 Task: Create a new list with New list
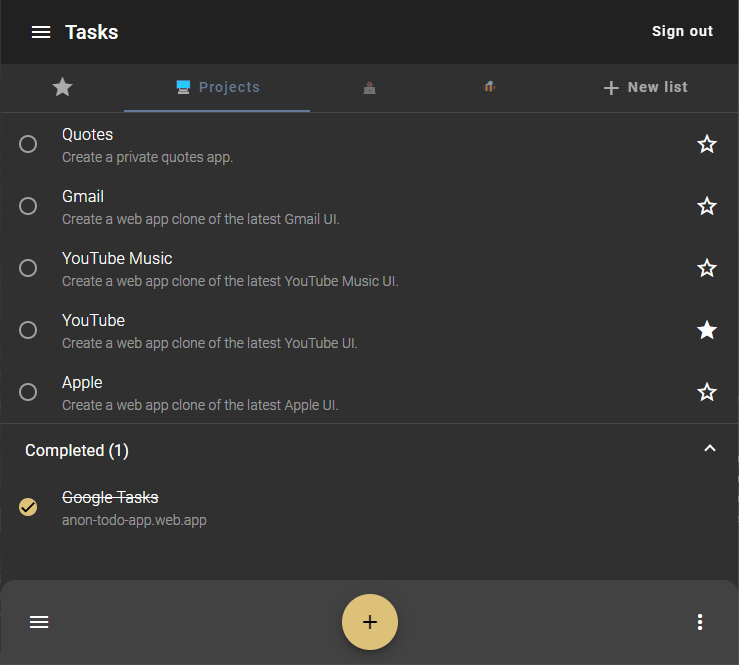[646, 87]
